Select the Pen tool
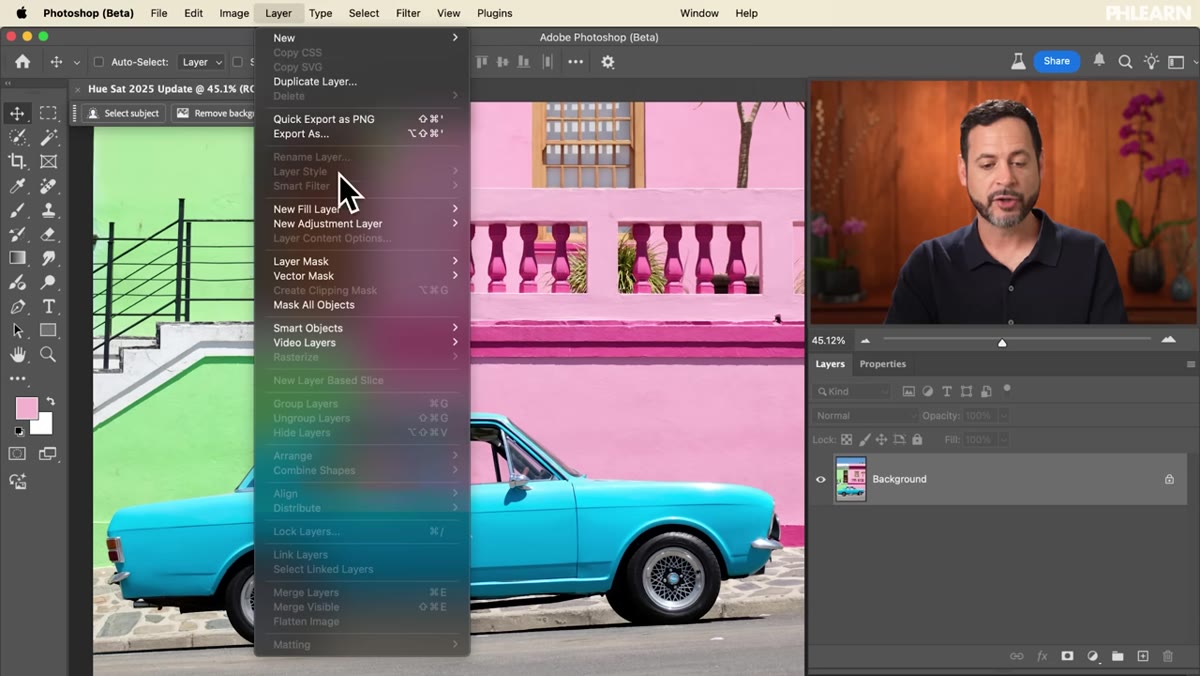 click(17, 307)
